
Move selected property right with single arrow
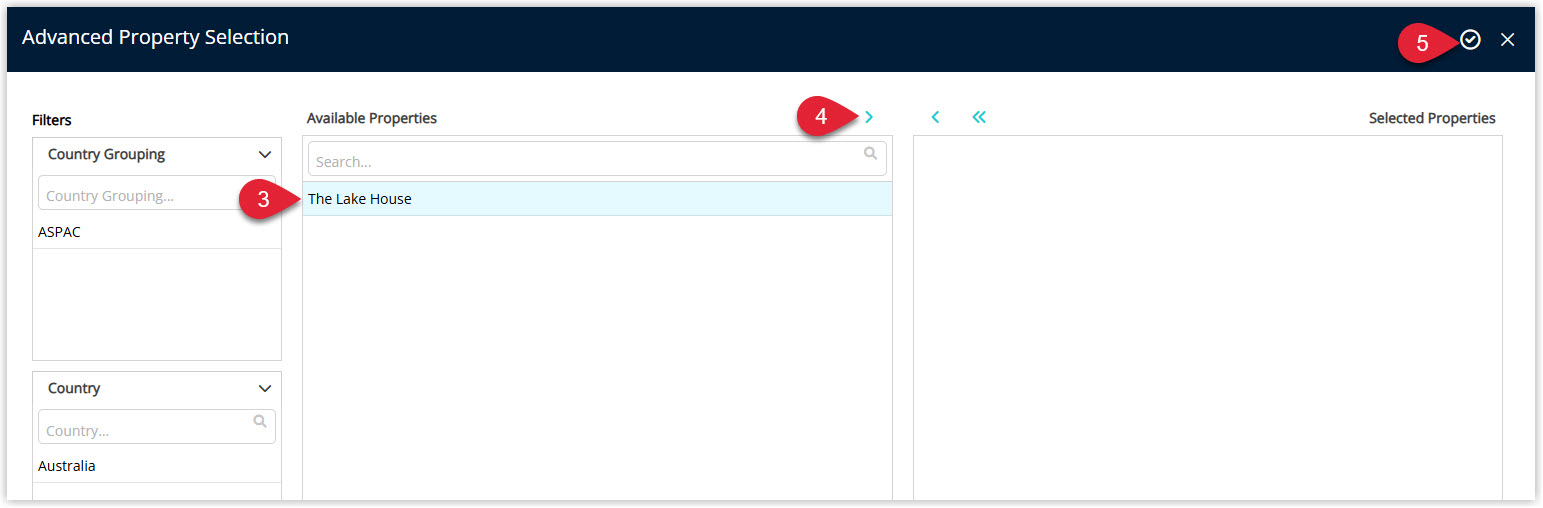point(869,117)
